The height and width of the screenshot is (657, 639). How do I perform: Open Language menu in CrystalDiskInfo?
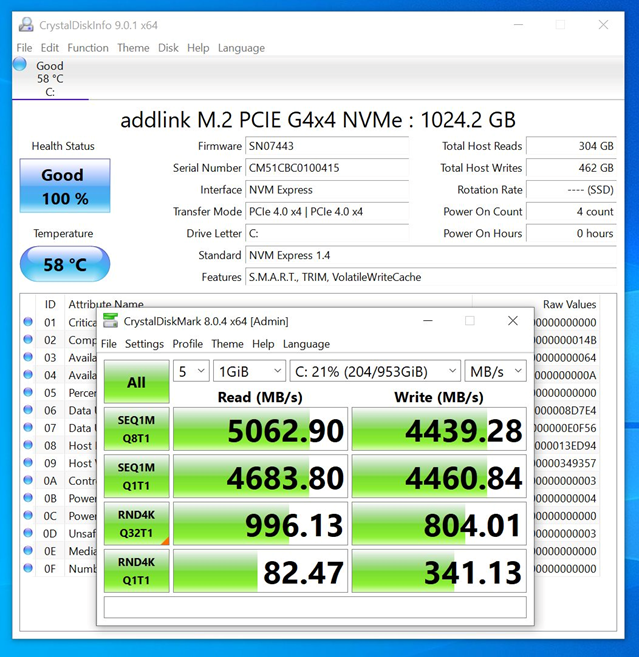(x=241, y=48)
